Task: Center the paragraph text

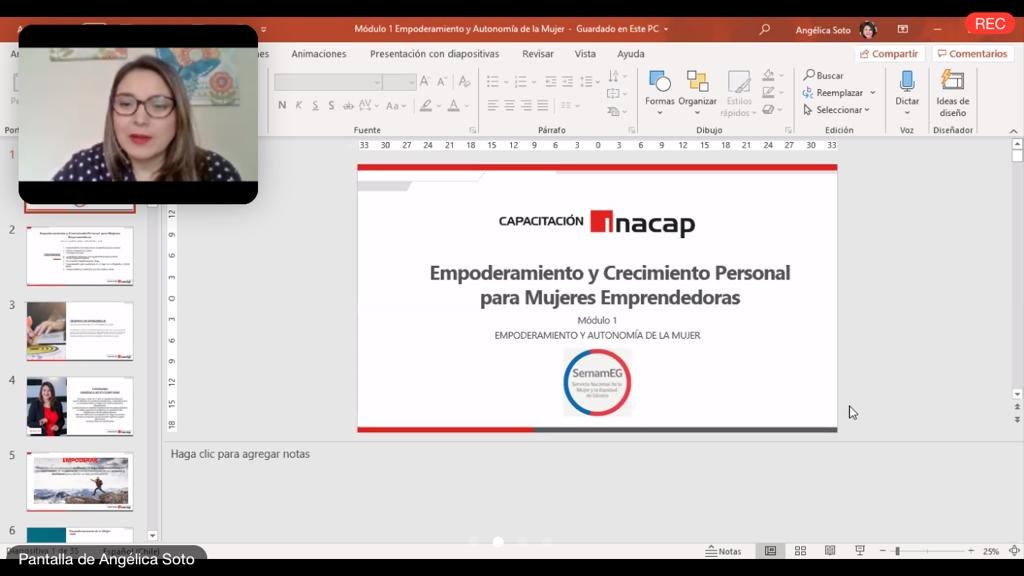Action: click(x=509, y=105)
